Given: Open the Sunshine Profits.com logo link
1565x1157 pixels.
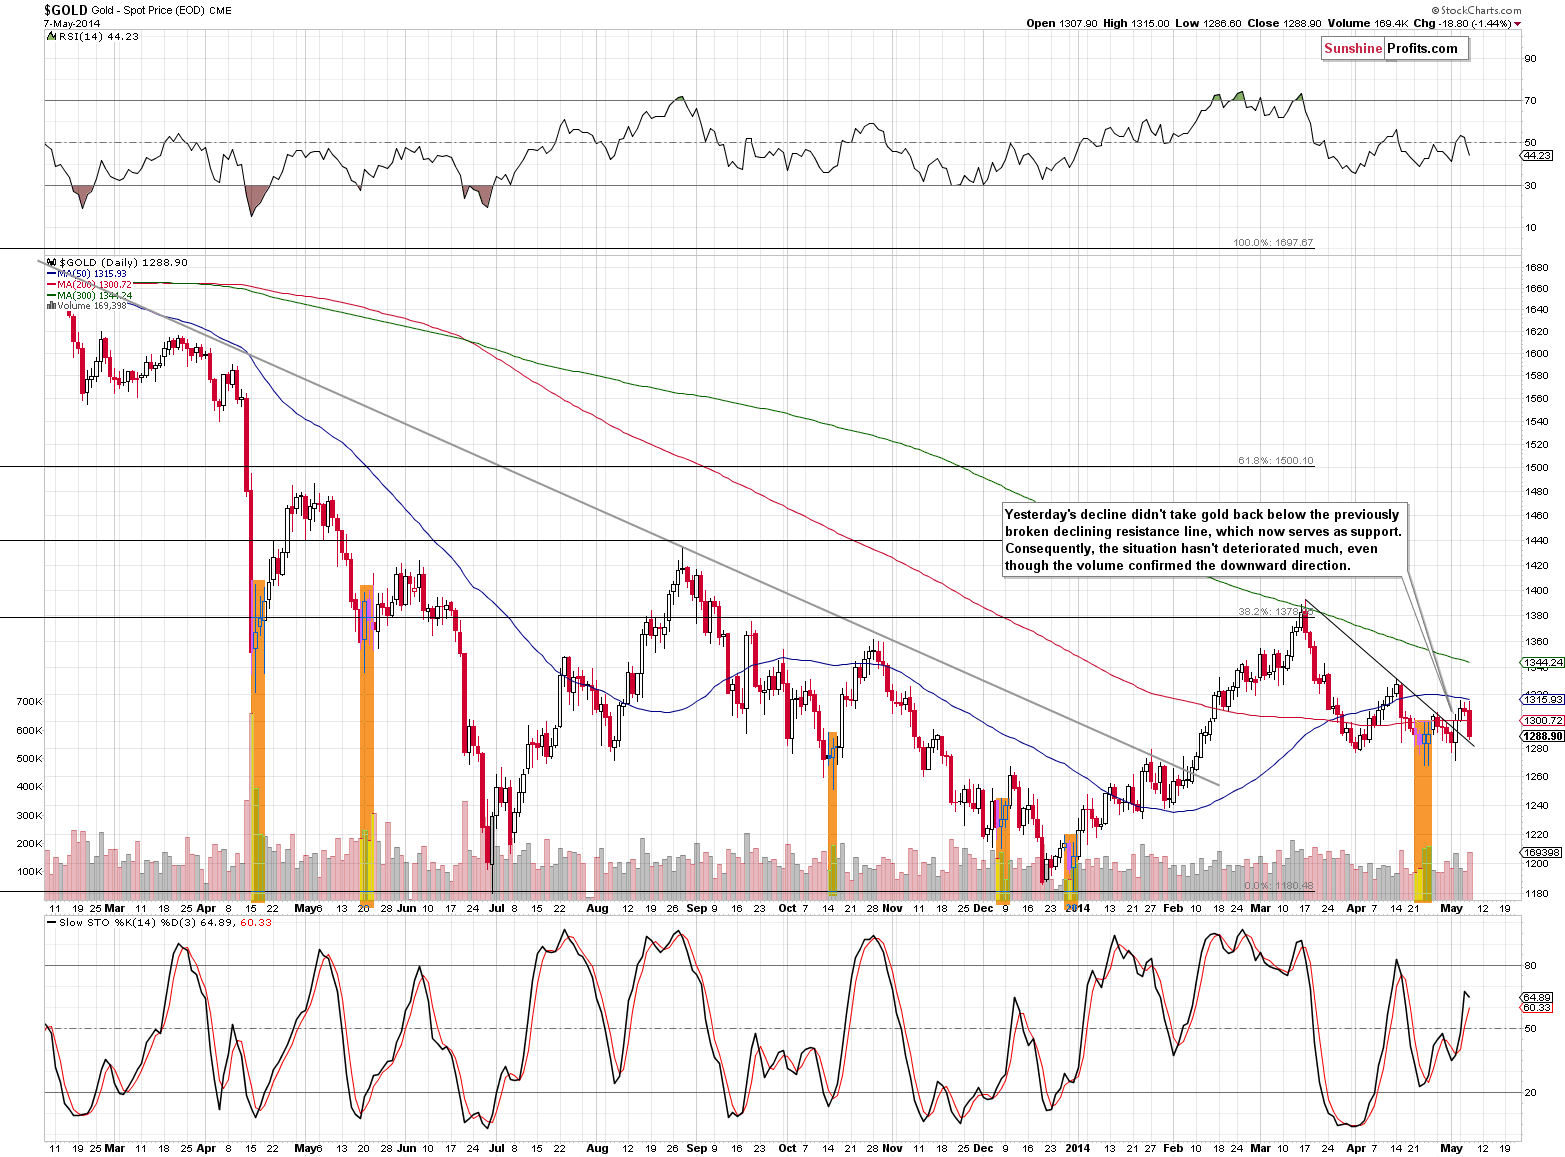Looking at the screenshot, I should tap(1394, 48).
